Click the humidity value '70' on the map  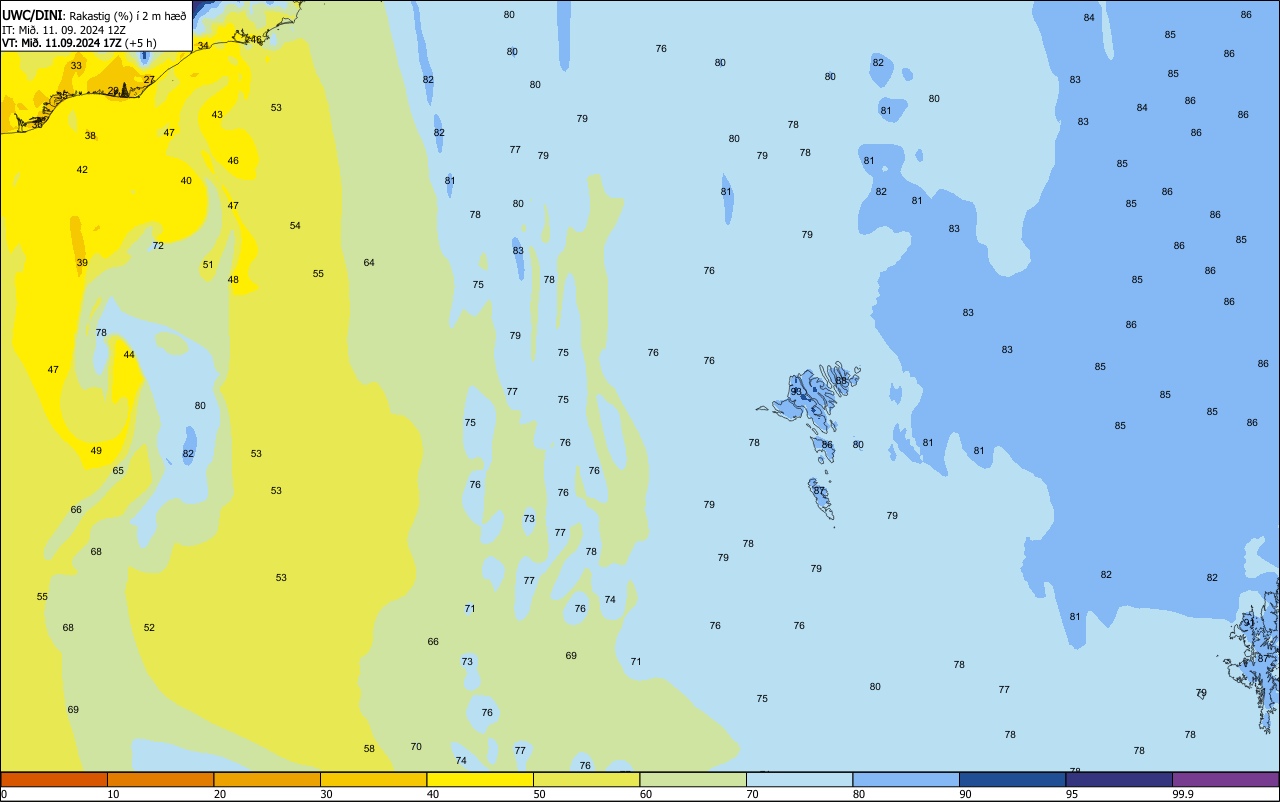416,747
